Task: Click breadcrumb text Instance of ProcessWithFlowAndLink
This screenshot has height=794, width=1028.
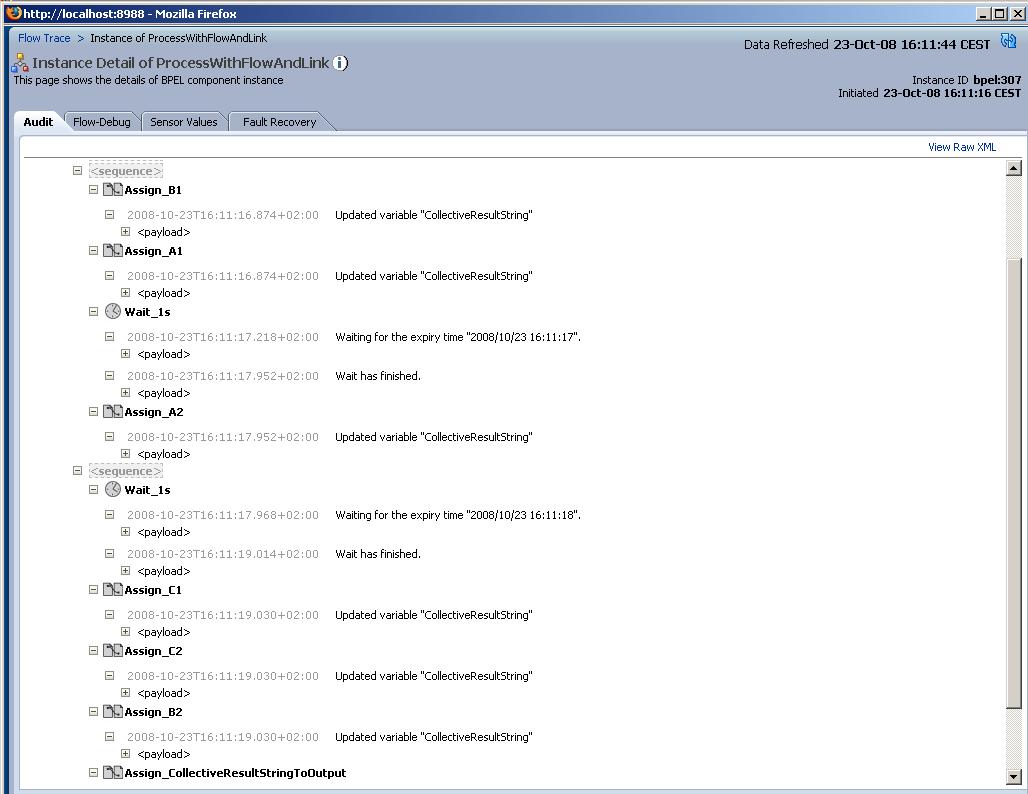Action: [x=178, y=38]
